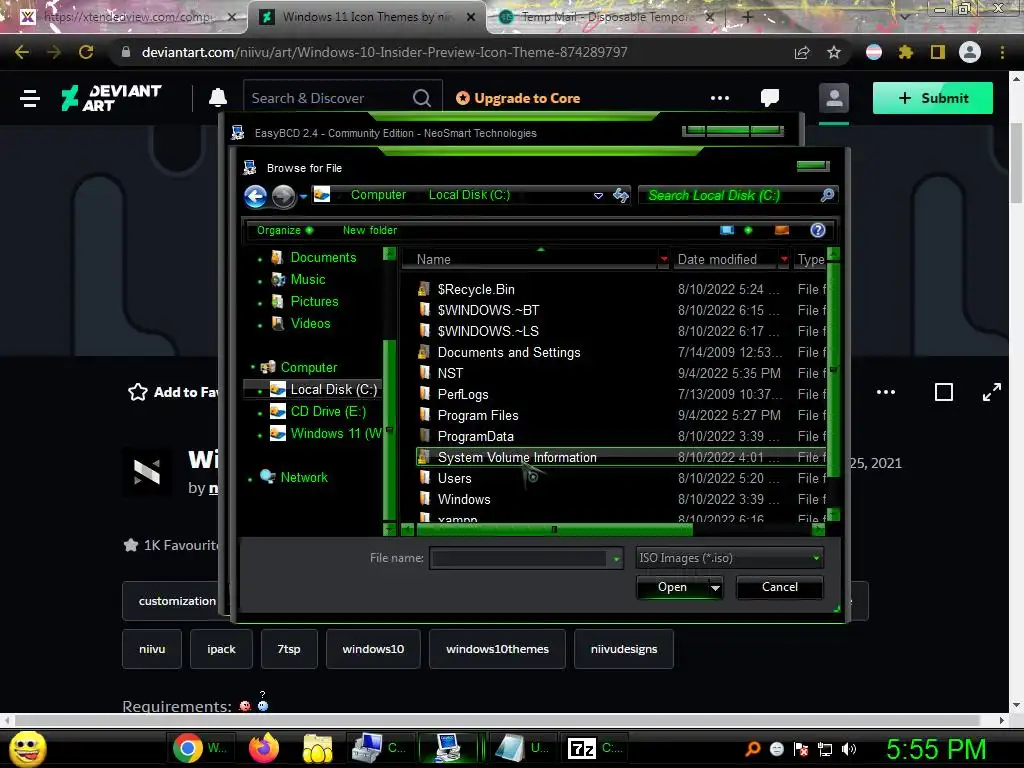This screenshot has width=1024, height=768.
Task: Open Organize dropdown menu
Action: click(x=285, y=230)
